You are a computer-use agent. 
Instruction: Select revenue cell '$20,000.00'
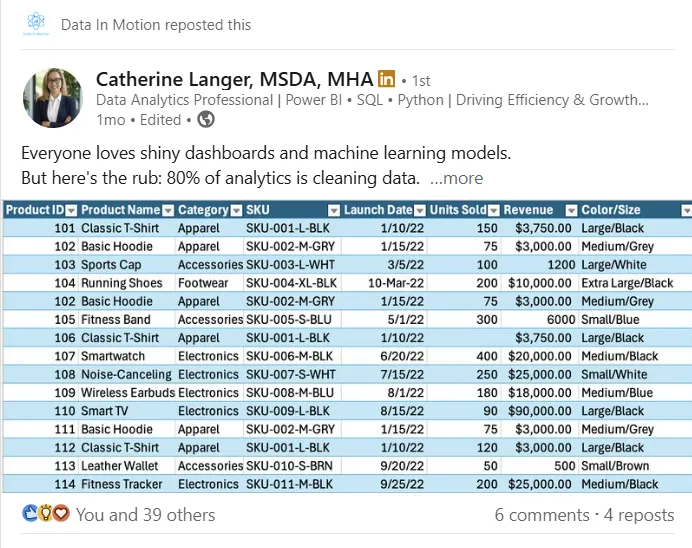pos(540,356)
